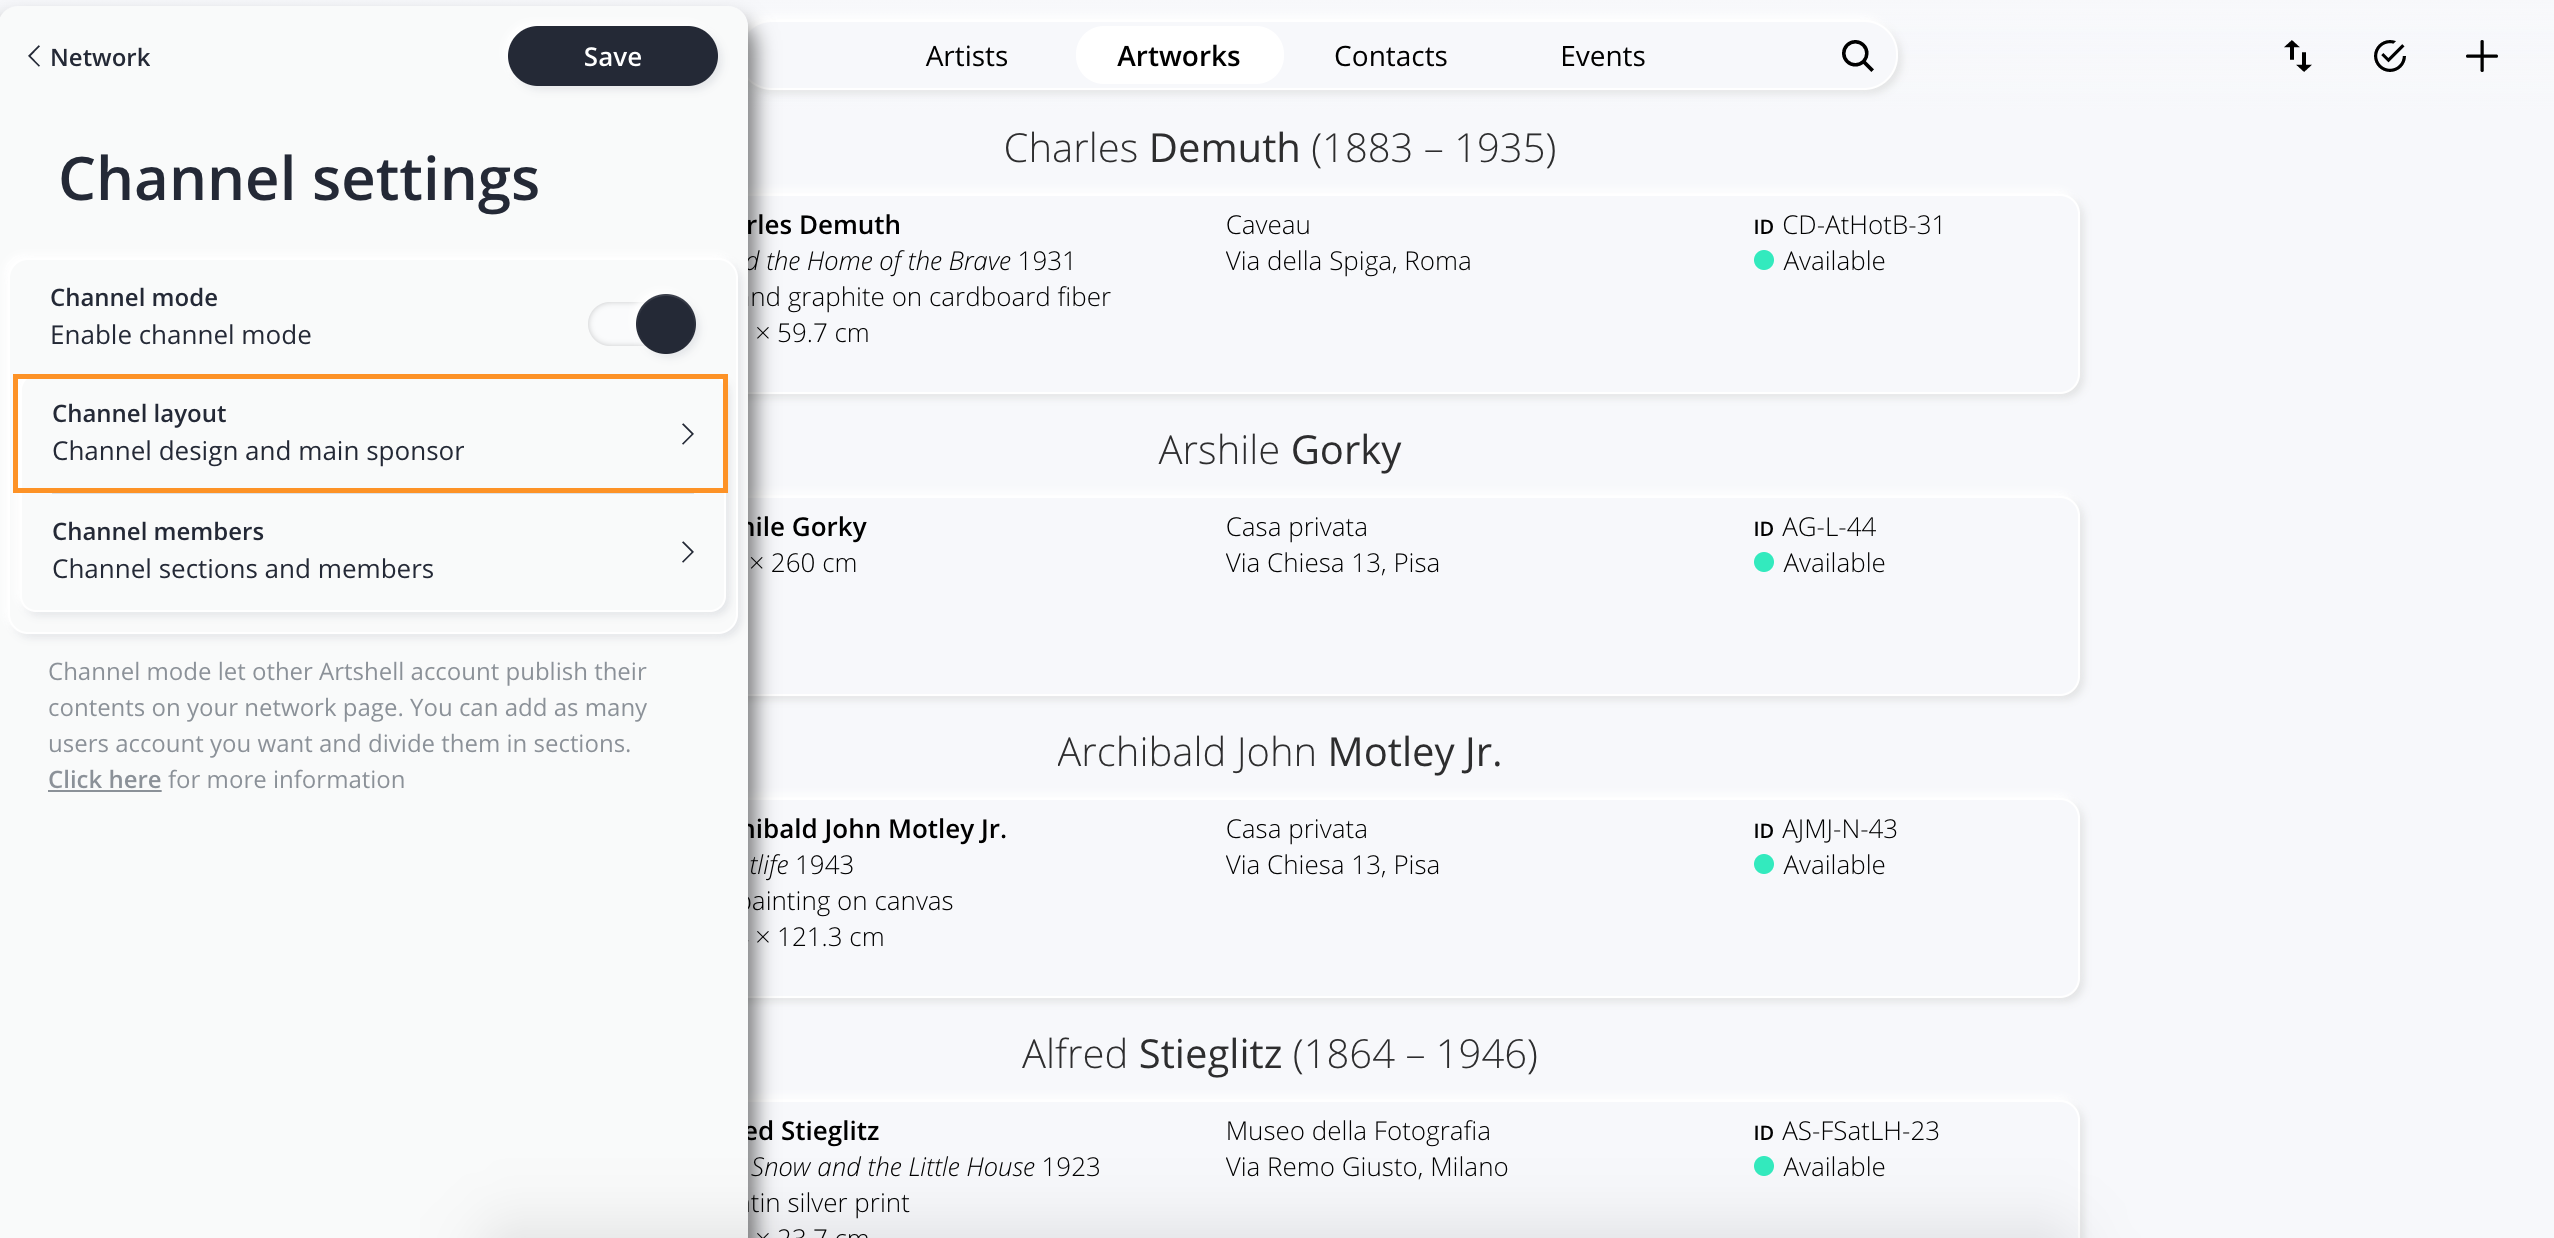Click the Channel settings title
The width and height of the screenshot is (2554, 1238).
[x=299, y=178]
